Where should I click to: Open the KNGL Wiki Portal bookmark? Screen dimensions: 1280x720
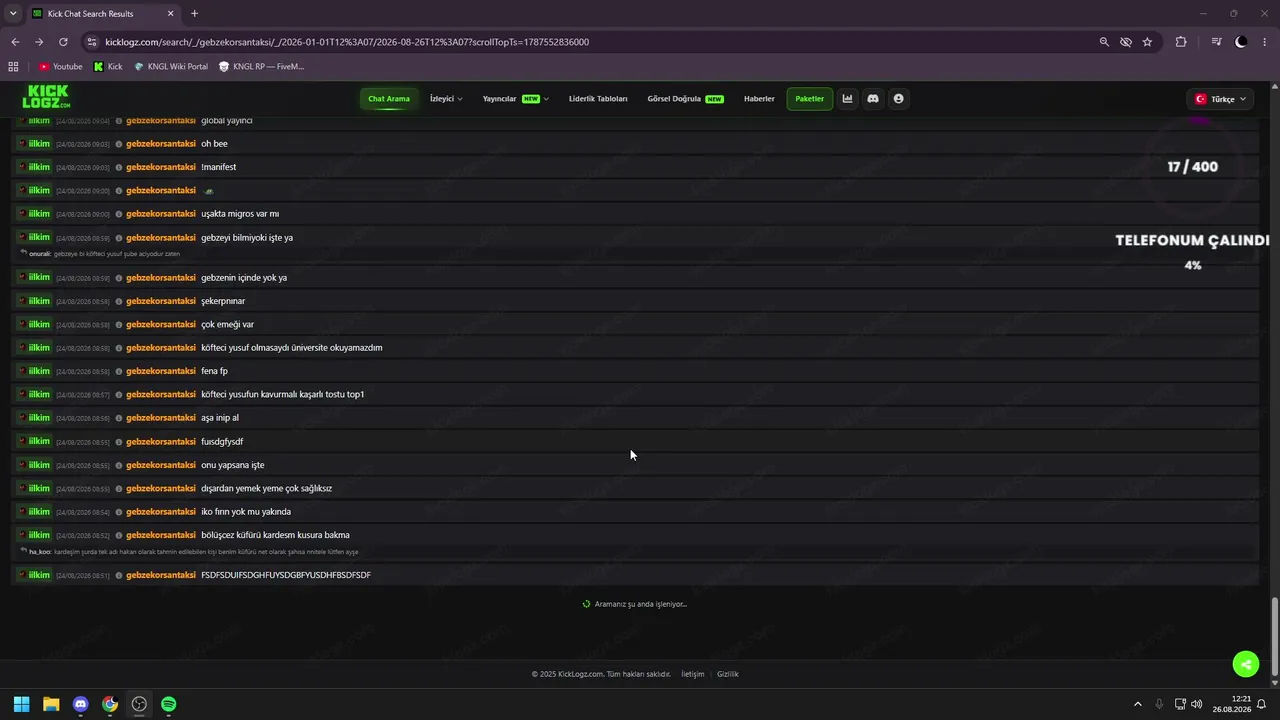coord(171,67)
